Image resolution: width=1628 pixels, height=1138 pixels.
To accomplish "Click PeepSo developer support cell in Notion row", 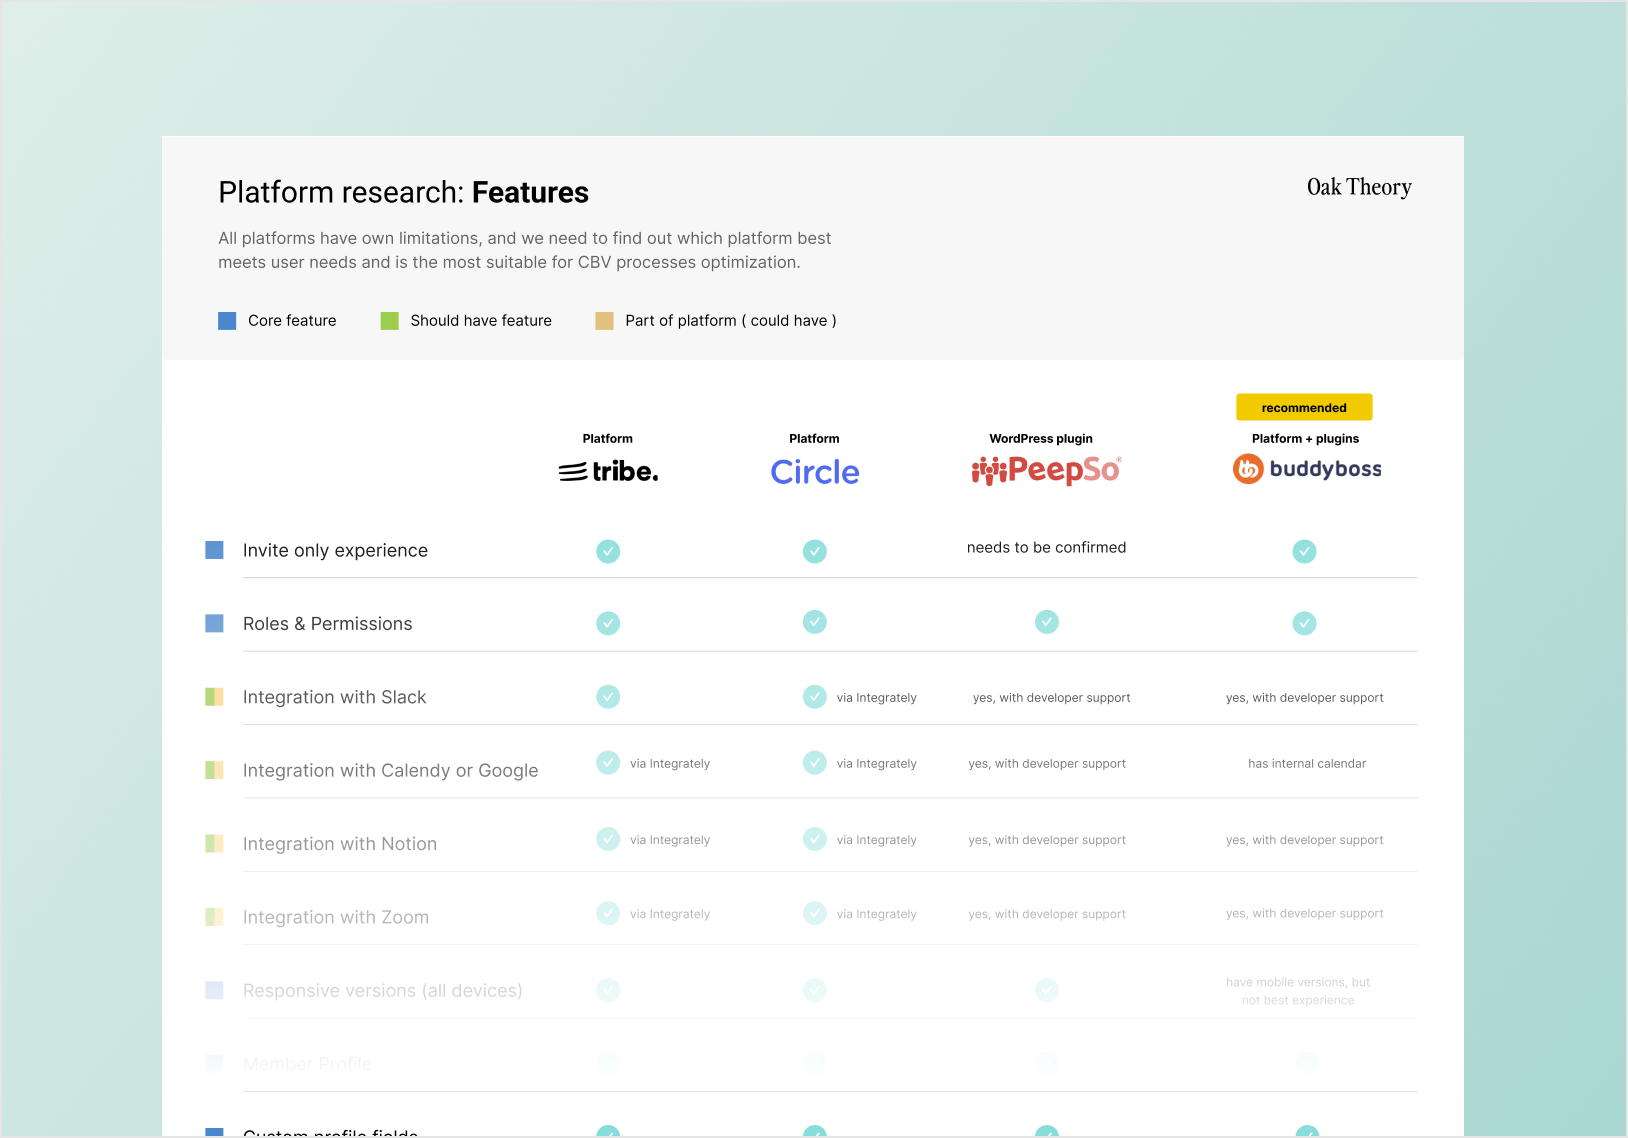I will pos(1047,840).
